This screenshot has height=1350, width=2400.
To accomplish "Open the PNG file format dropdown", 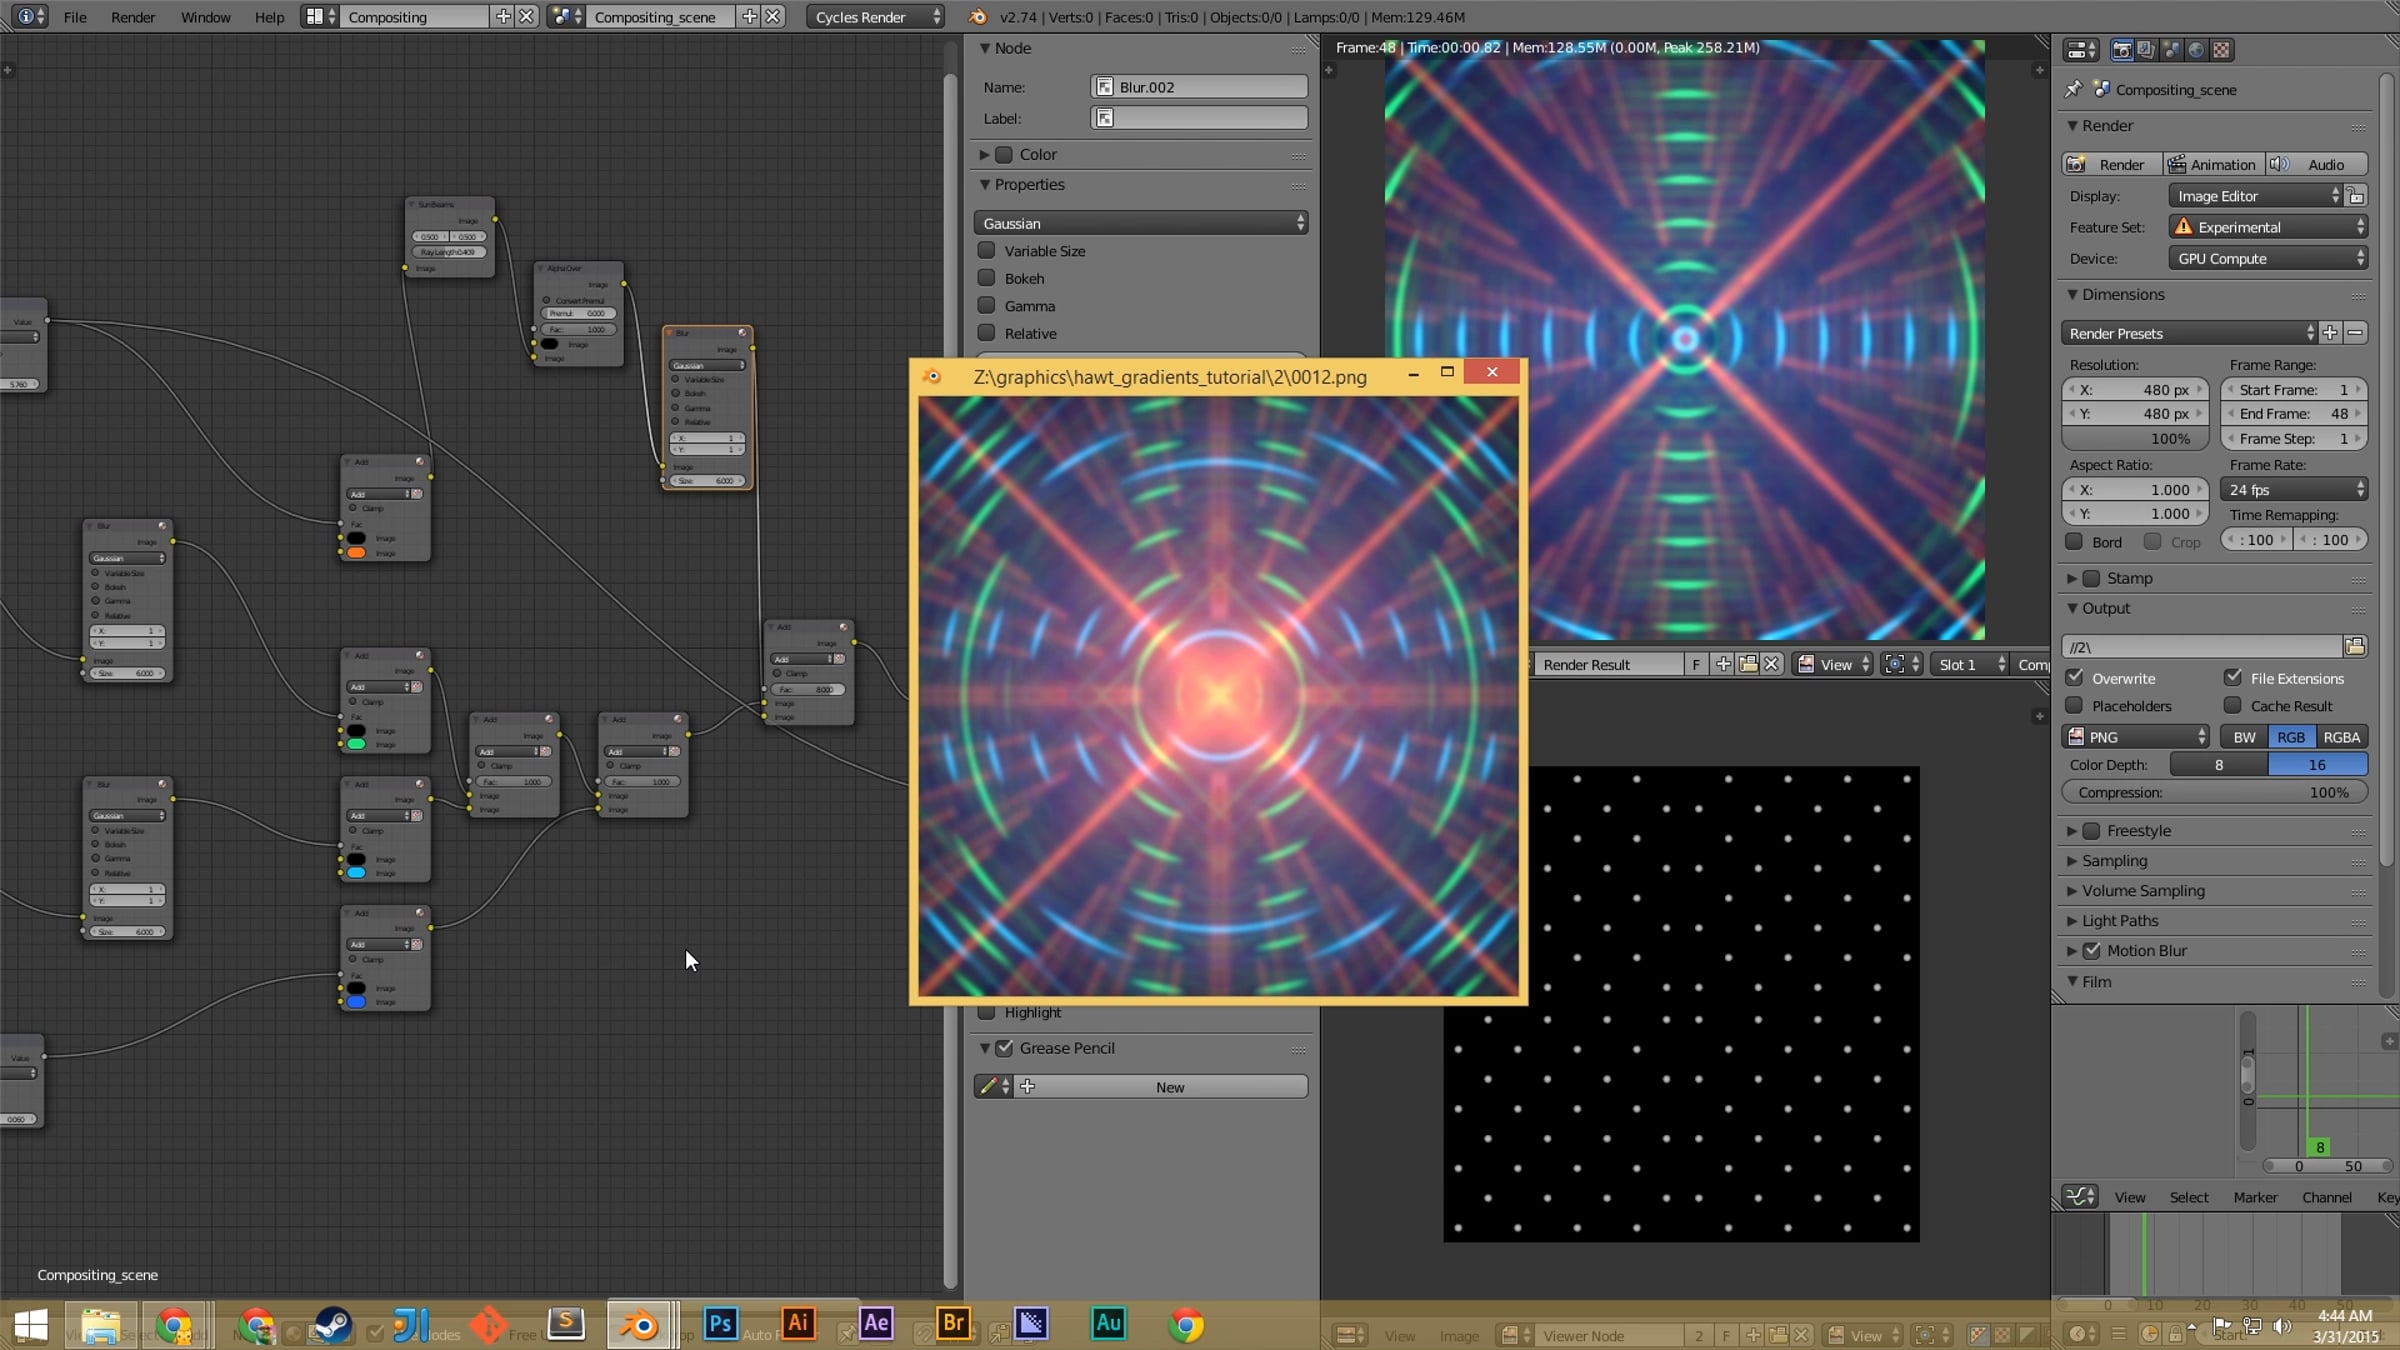I will coord(2135,737).
